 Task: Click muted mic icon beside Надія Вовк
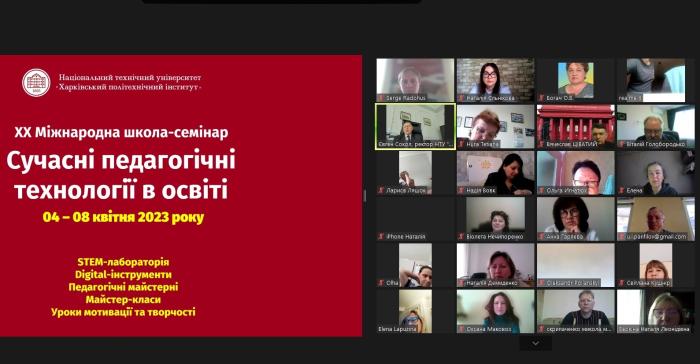tap(462, 190)
